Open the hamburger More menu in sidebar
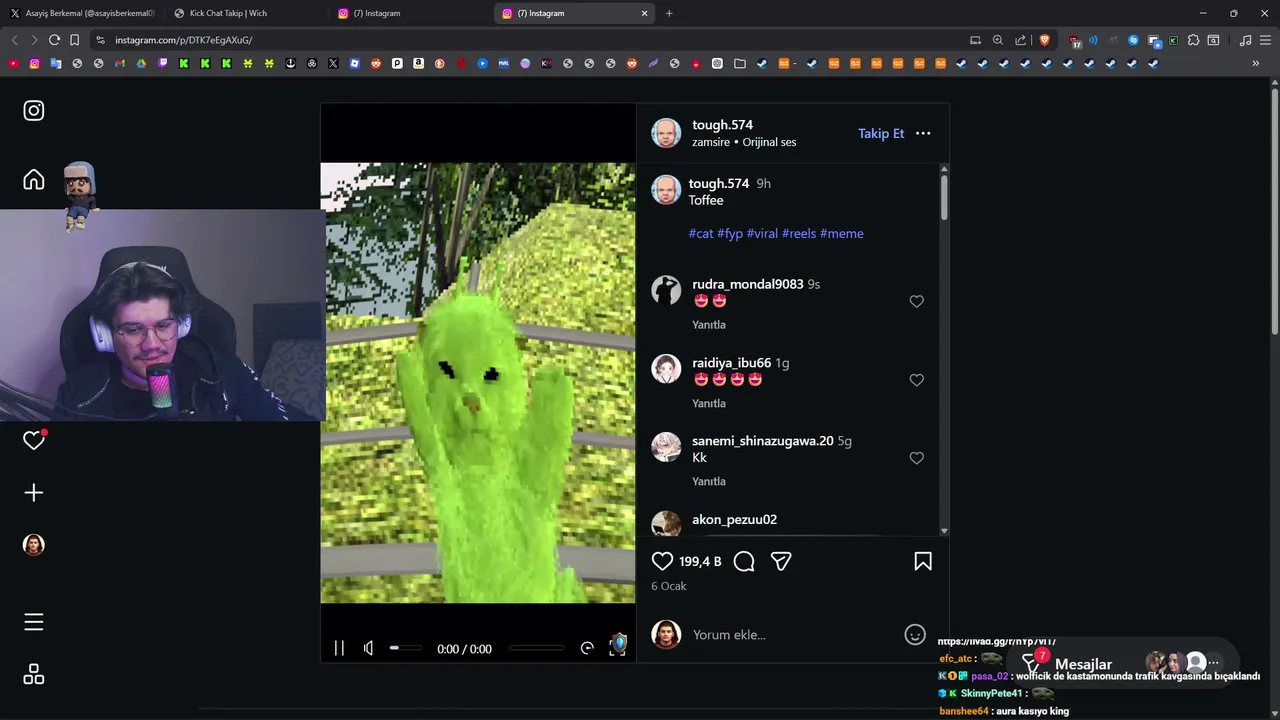 pyautogui.click(x=34, y=622)
